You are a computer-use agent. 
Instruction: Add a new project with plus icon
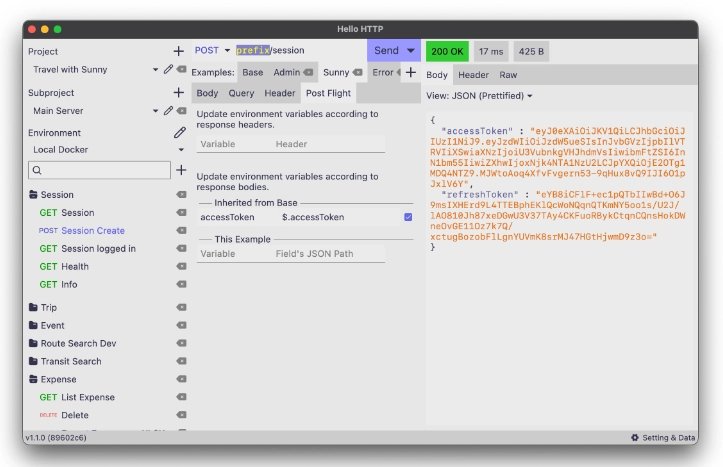tap(178, 51)
